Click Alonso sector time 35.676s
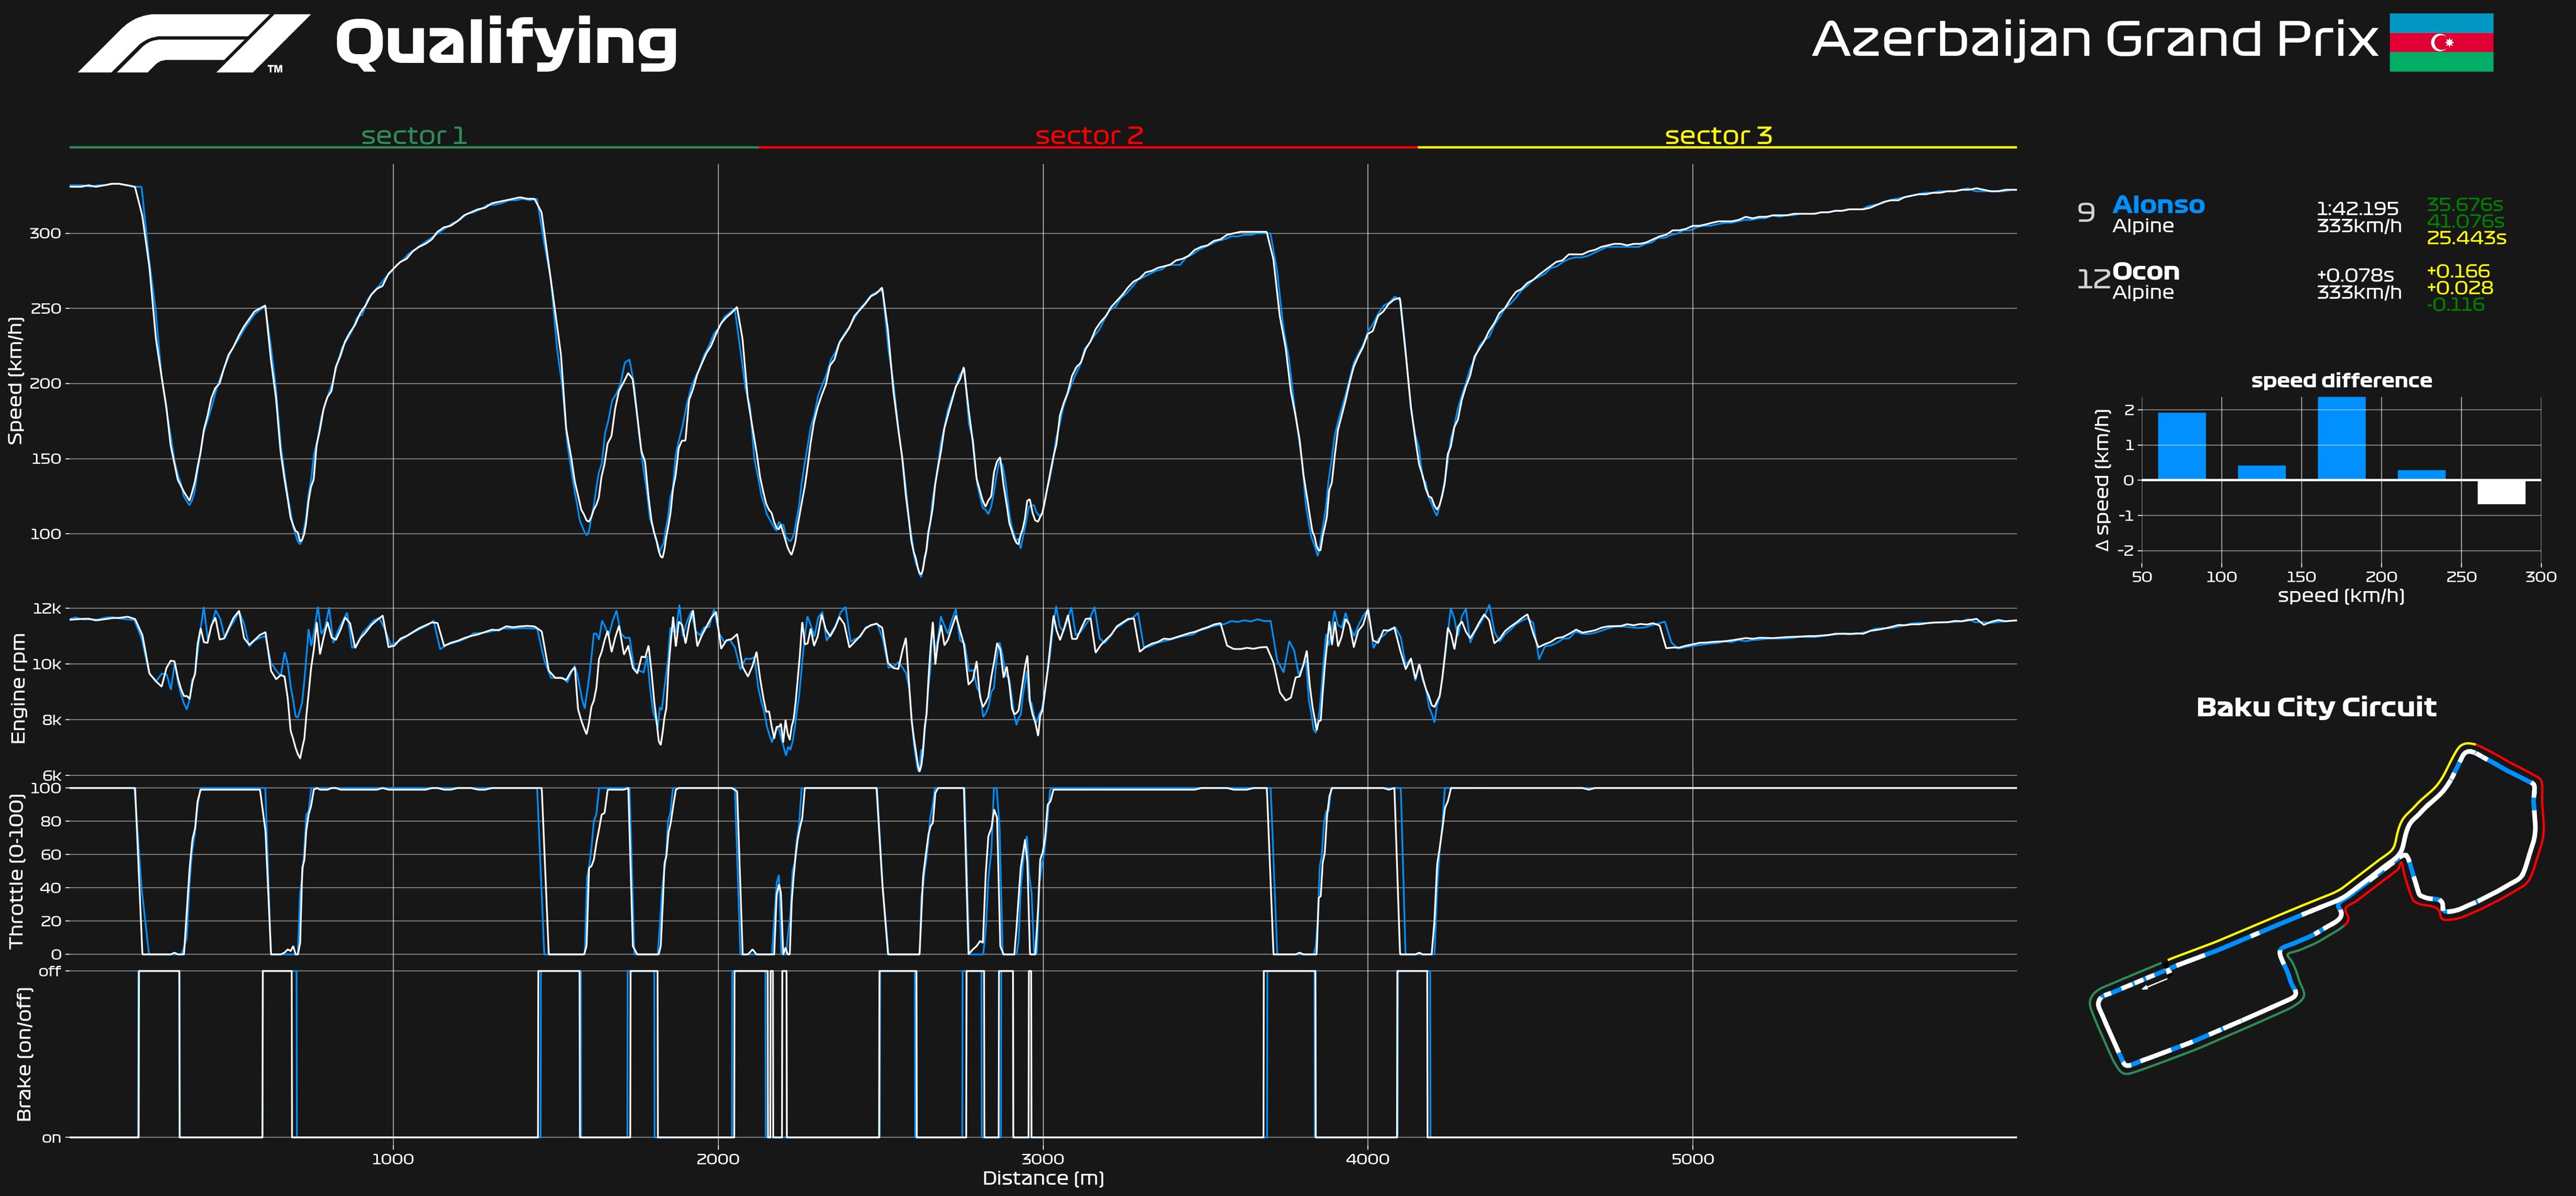Viewport: 2576px width, 1196px height. [x=2465, y=204]
